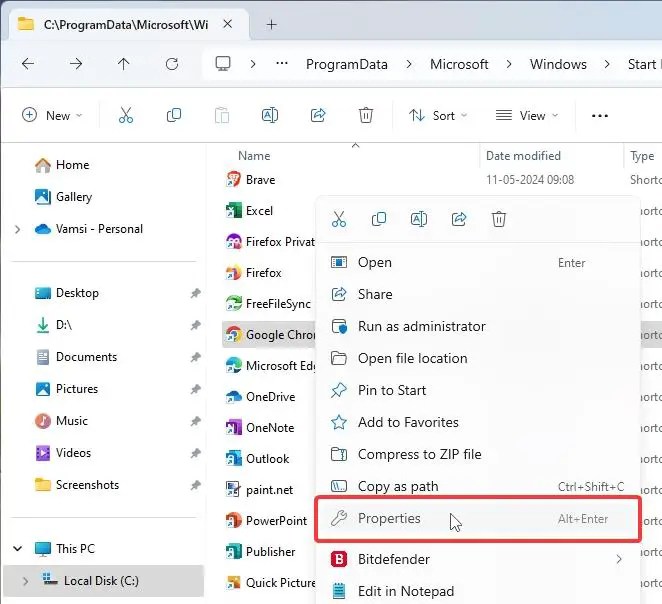Add a new tab with the plus

[271, 24]
